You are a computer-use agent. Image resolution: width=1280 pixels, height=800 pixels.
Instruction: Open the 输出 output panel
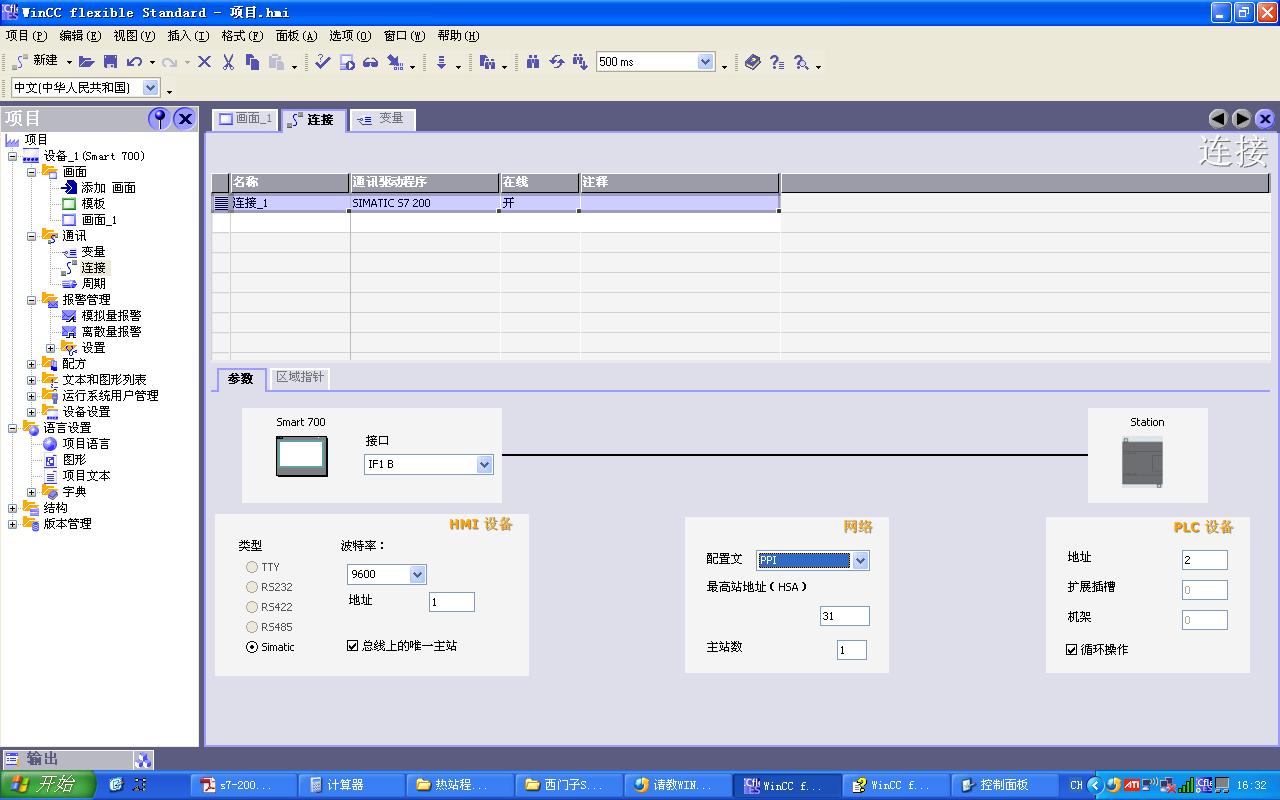[67, 760]
